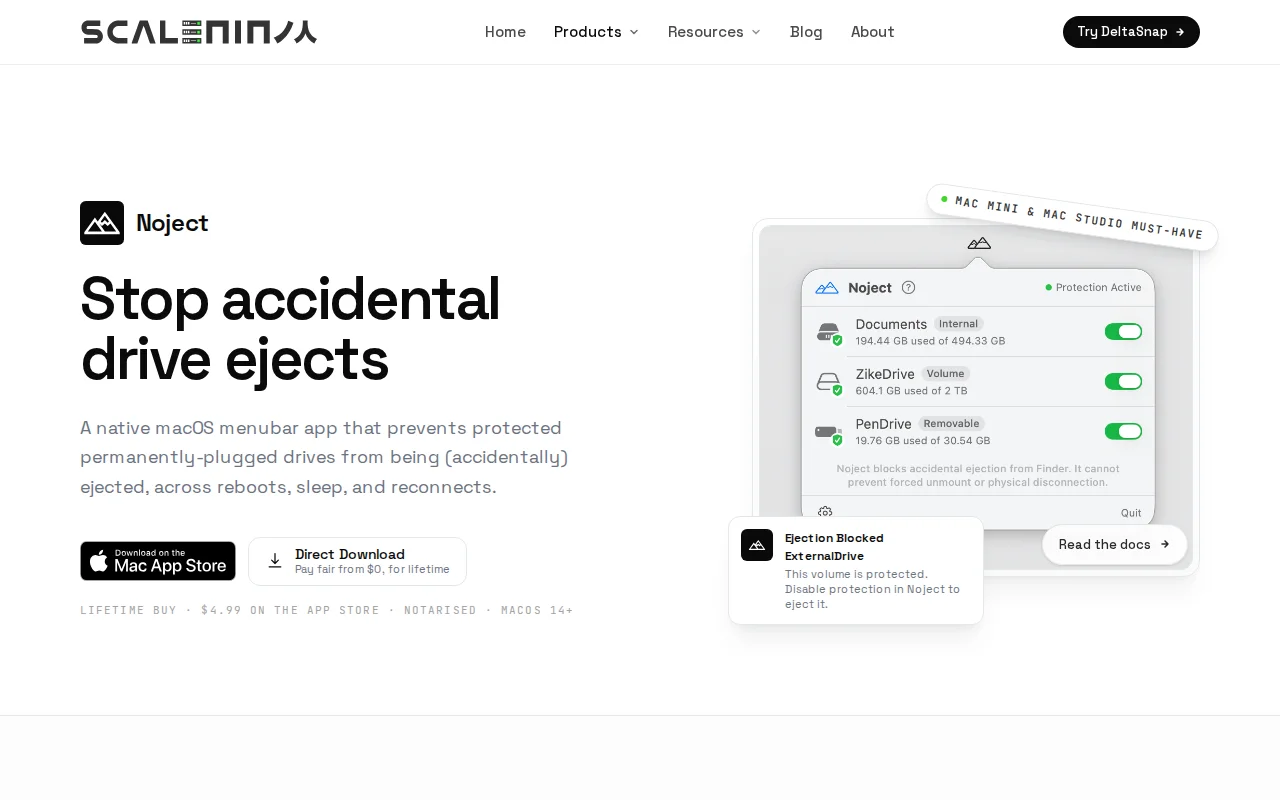
Task: Click the Protection Active status label
Action: coord(1098,287)
